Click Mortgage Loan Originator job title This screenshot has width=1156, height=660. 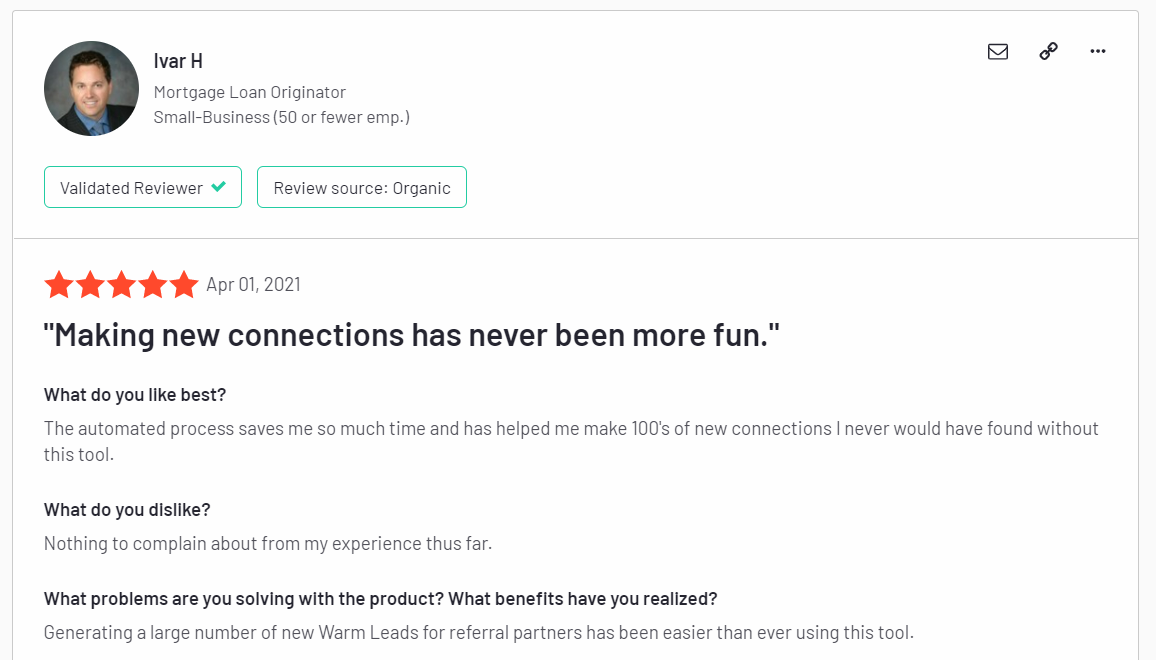click(249, 92)
